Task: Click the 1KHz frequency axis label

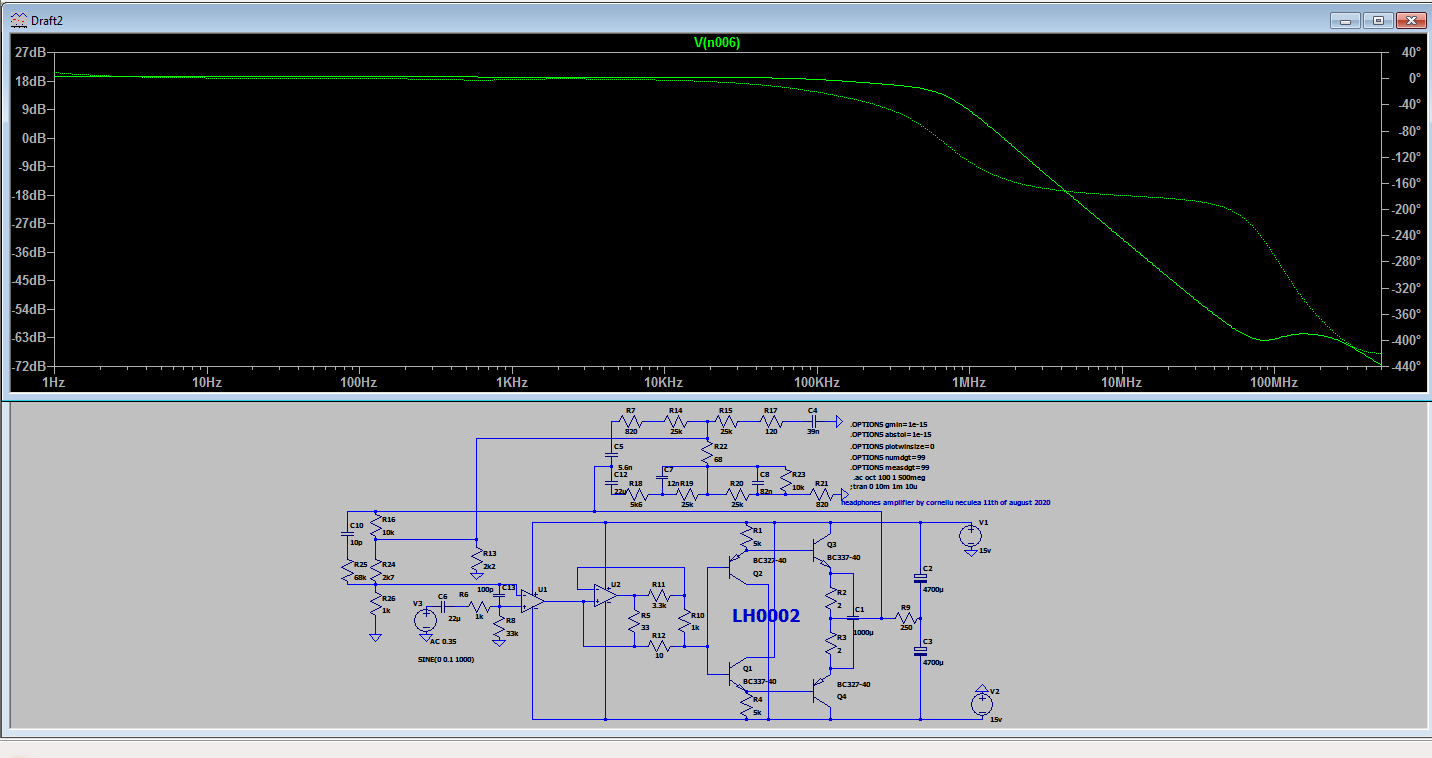Action: (511, 383)
